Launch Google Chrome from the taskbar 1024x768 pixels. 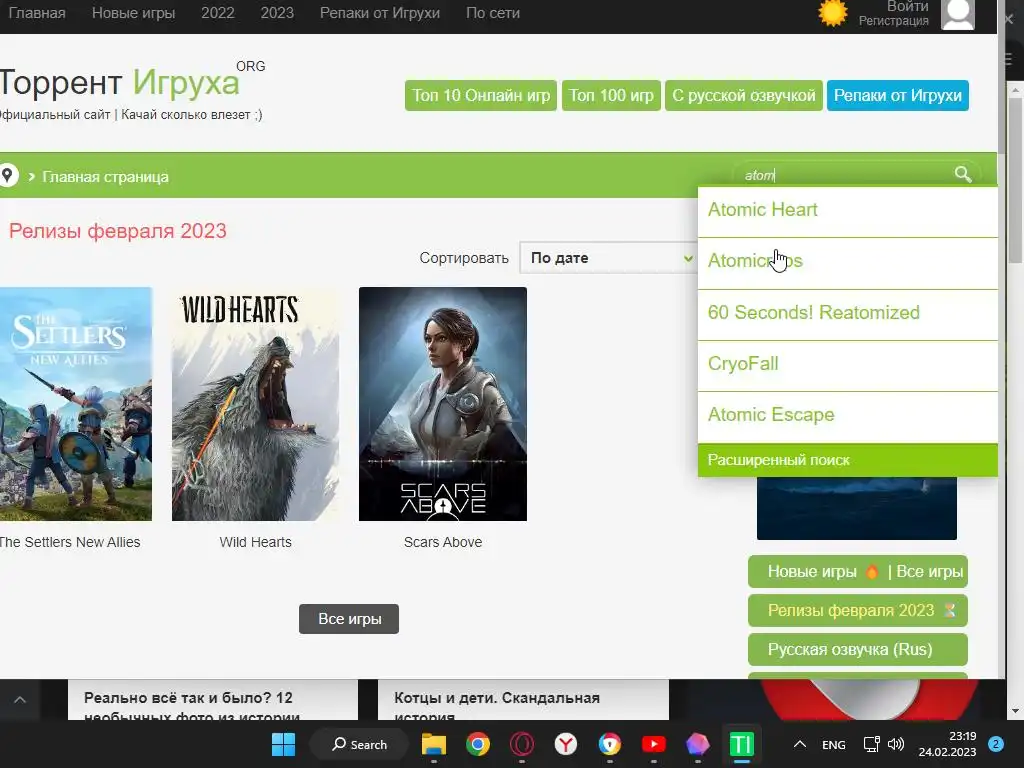(478, 744)
